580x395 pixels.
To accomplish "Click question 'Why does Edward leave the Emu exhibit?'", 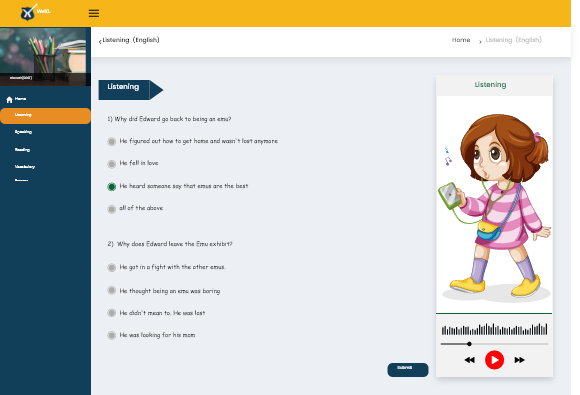I will [170, 244].
